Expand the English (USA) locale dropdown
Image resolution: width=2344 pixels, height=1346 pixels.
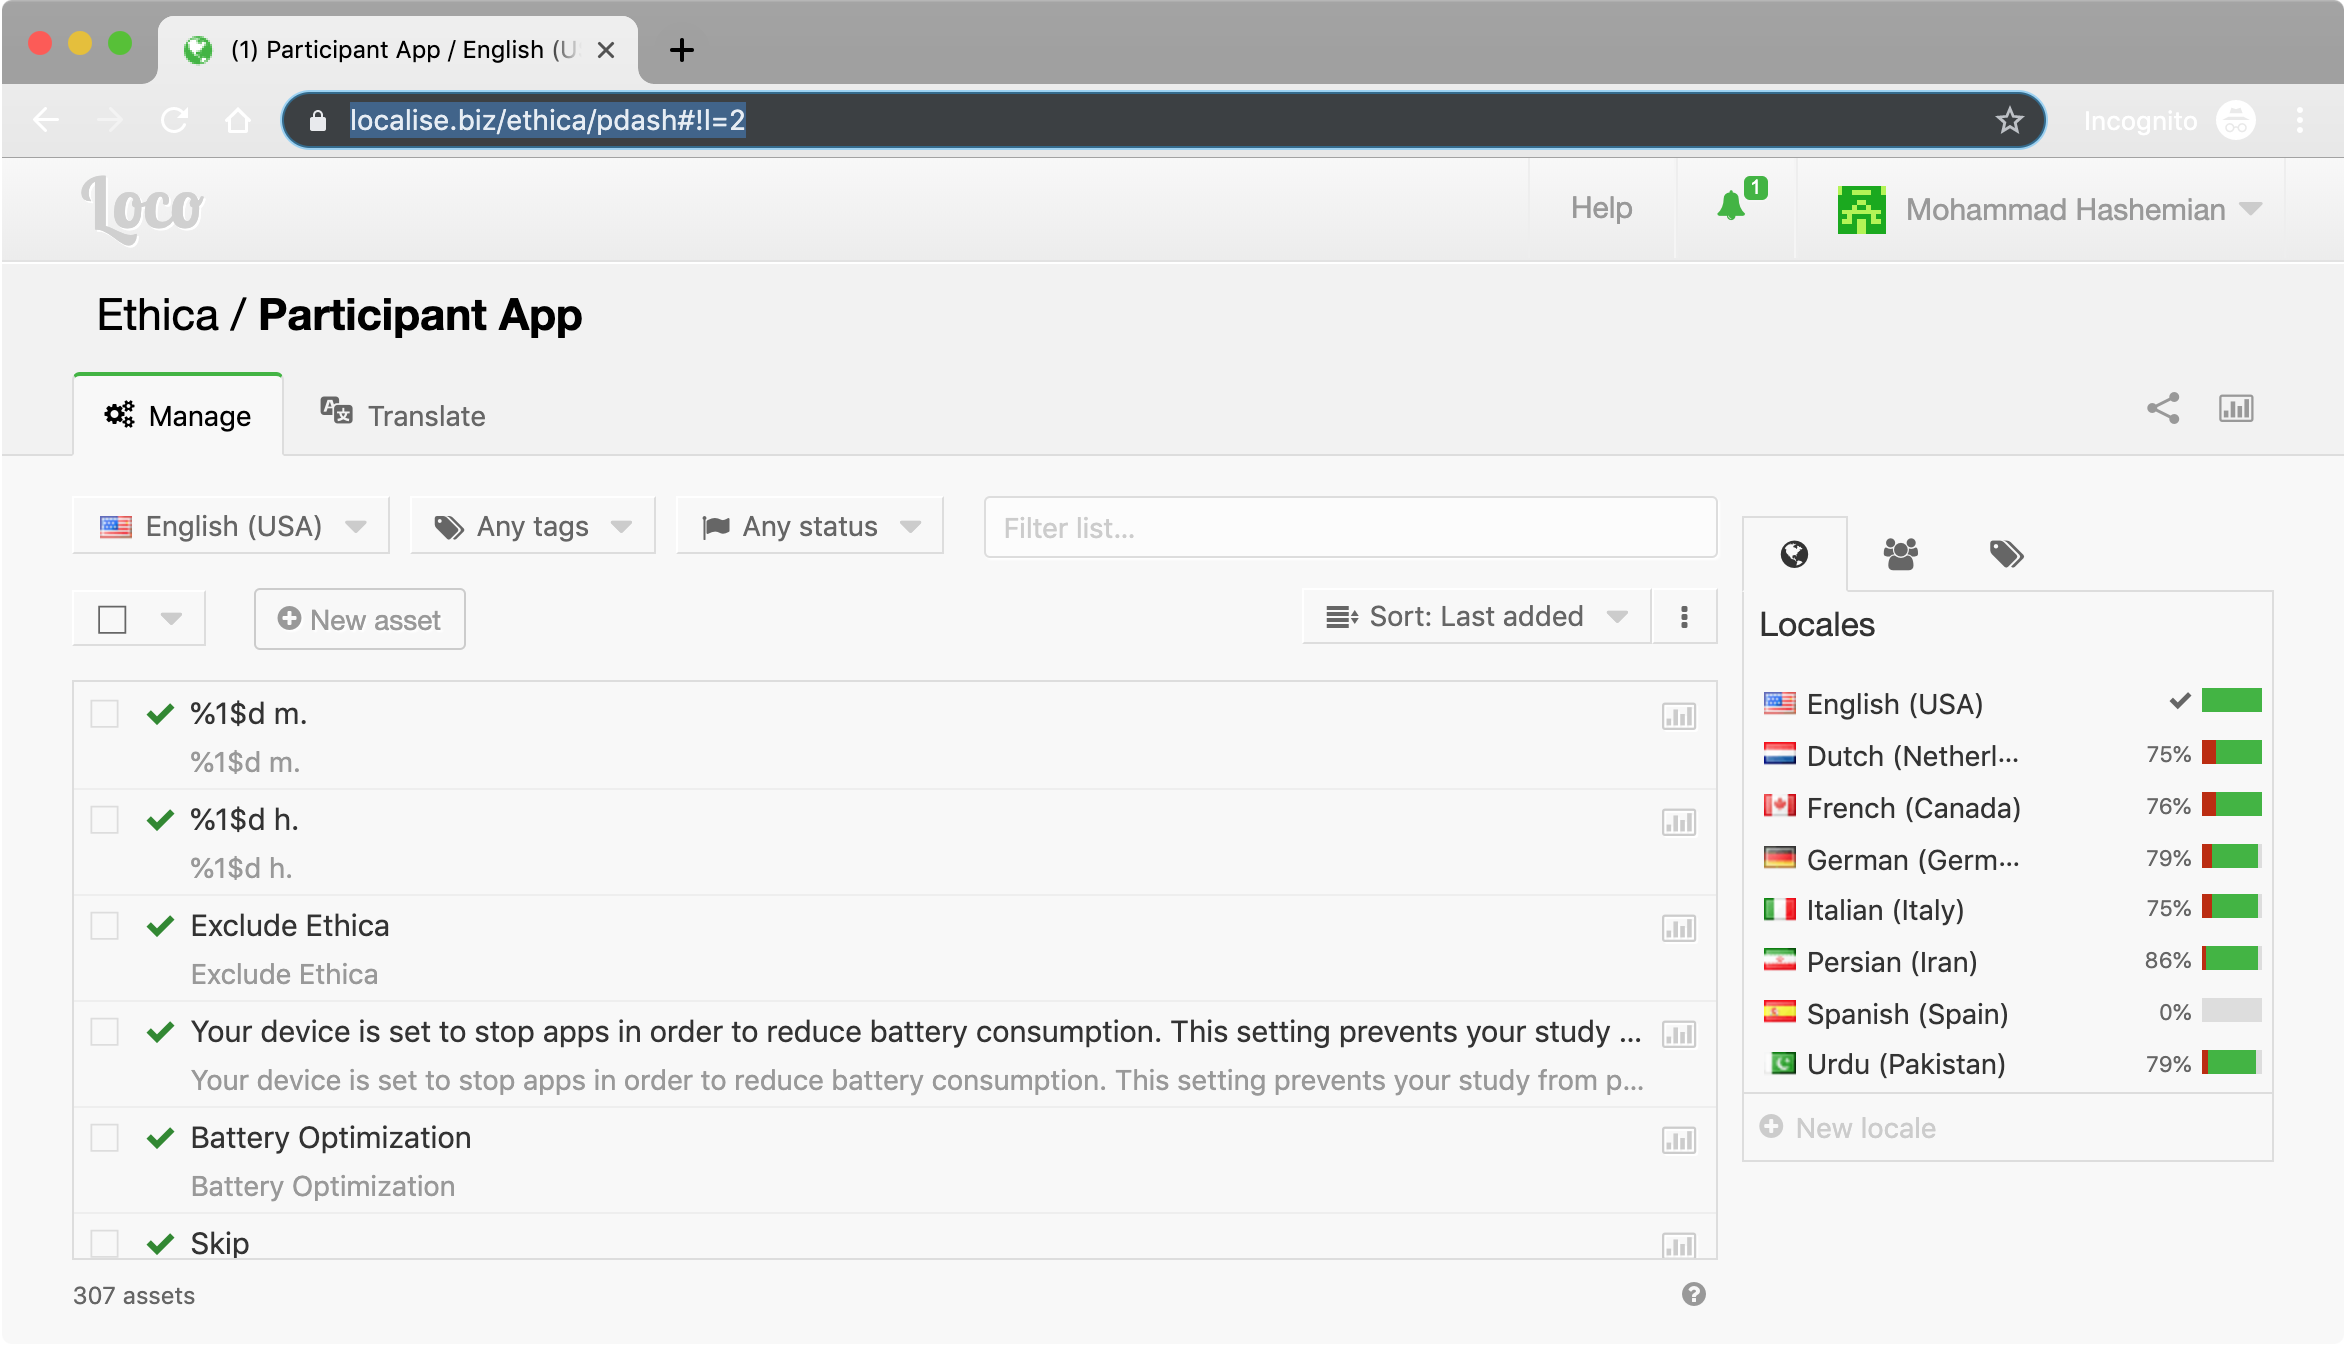click(x=232, y=526)
